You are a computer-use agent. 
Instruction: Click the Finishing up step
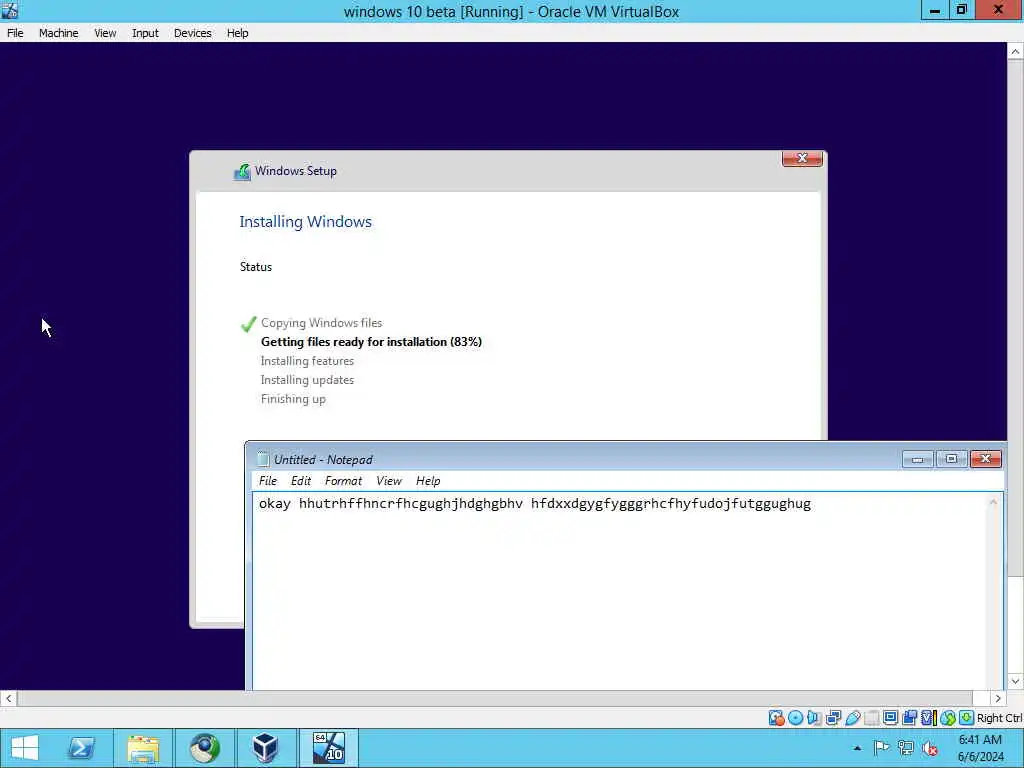point(293,399)
